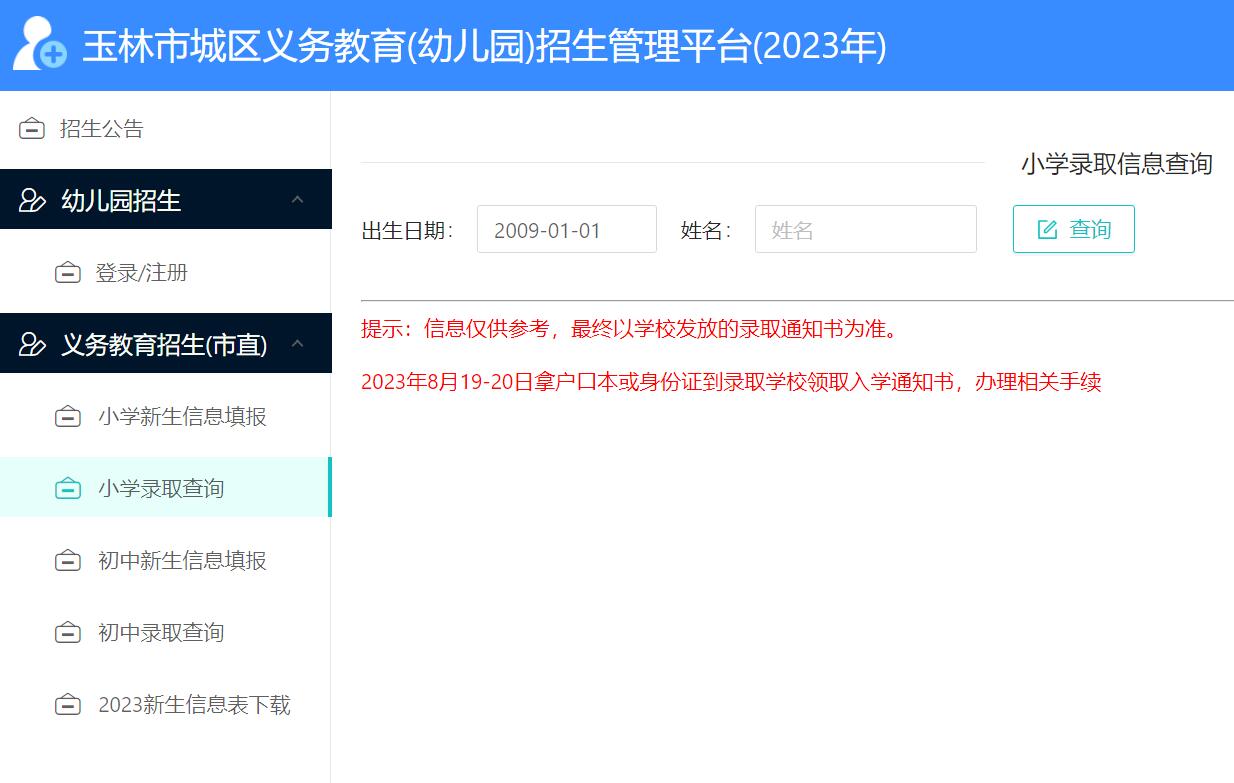The width and height of the screenshot is (1234, 783).
Task: Click the platform title in the header
Action: 484,46
